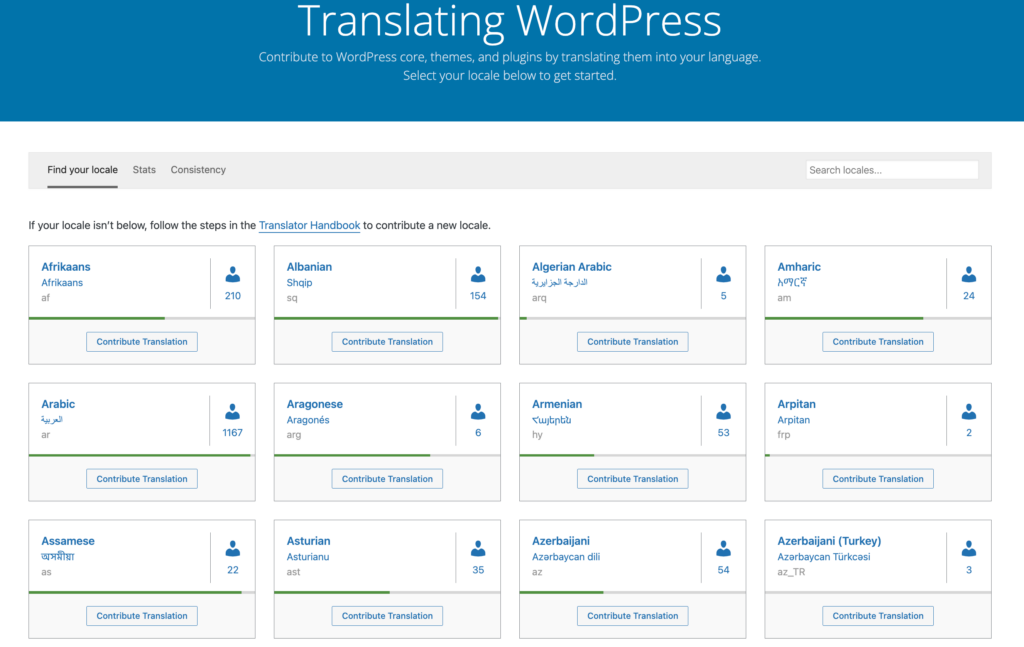Image resolution: width=1024 pixels, height=647 pixels.
Task: Open the Consistency tab
Action: click(x=198, y=170)
